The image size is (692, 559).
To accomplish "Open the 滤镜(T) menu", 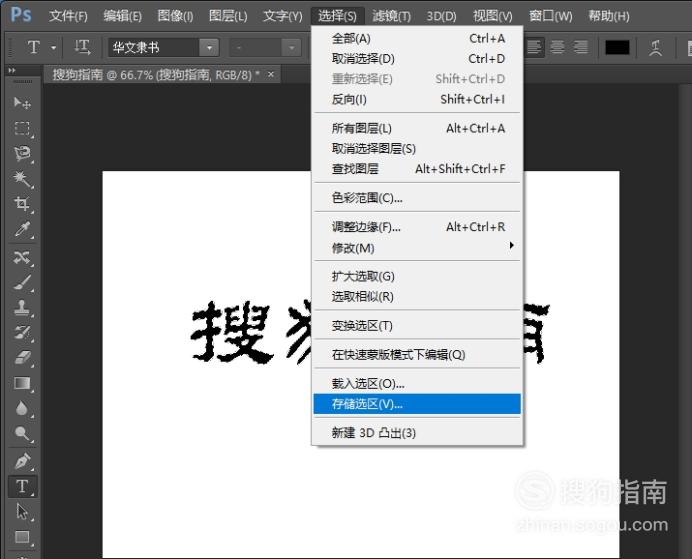I will pyautogui.click(x=392, y=16).
